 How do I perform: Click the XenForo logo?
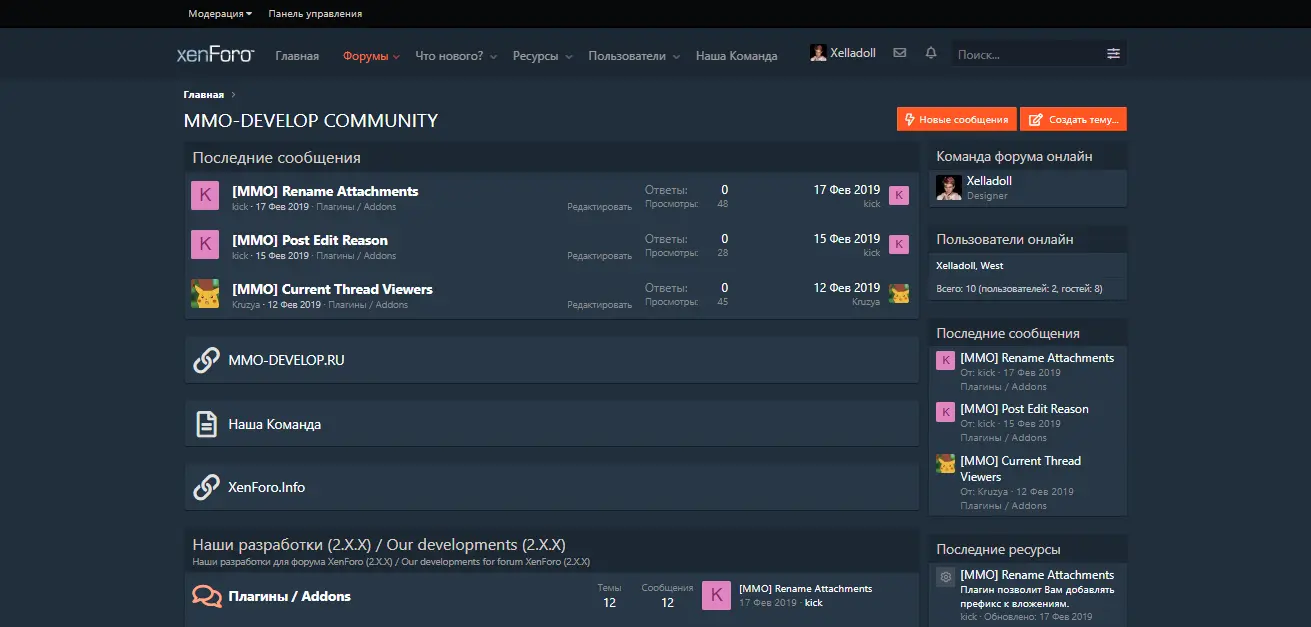pos(215,55)
